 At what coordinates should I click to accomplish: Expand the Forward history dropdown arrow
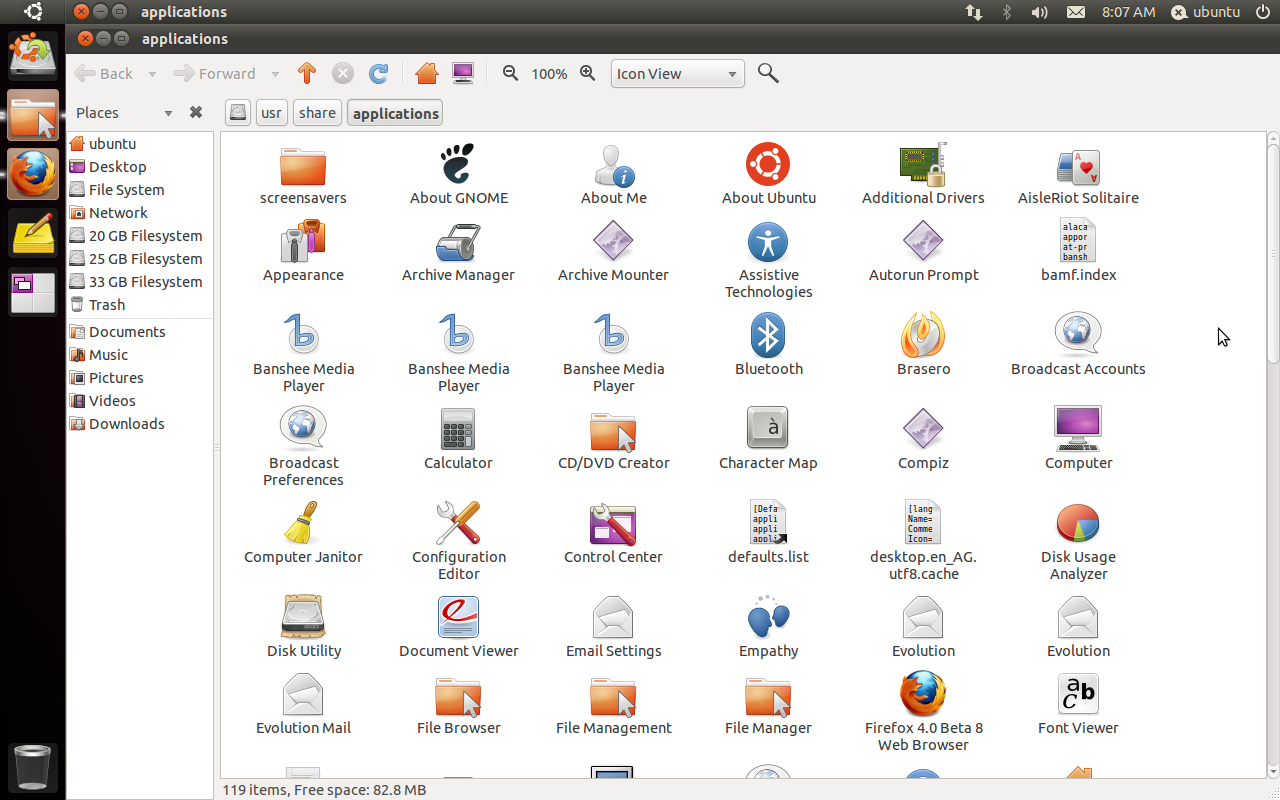tap(275, 74)
